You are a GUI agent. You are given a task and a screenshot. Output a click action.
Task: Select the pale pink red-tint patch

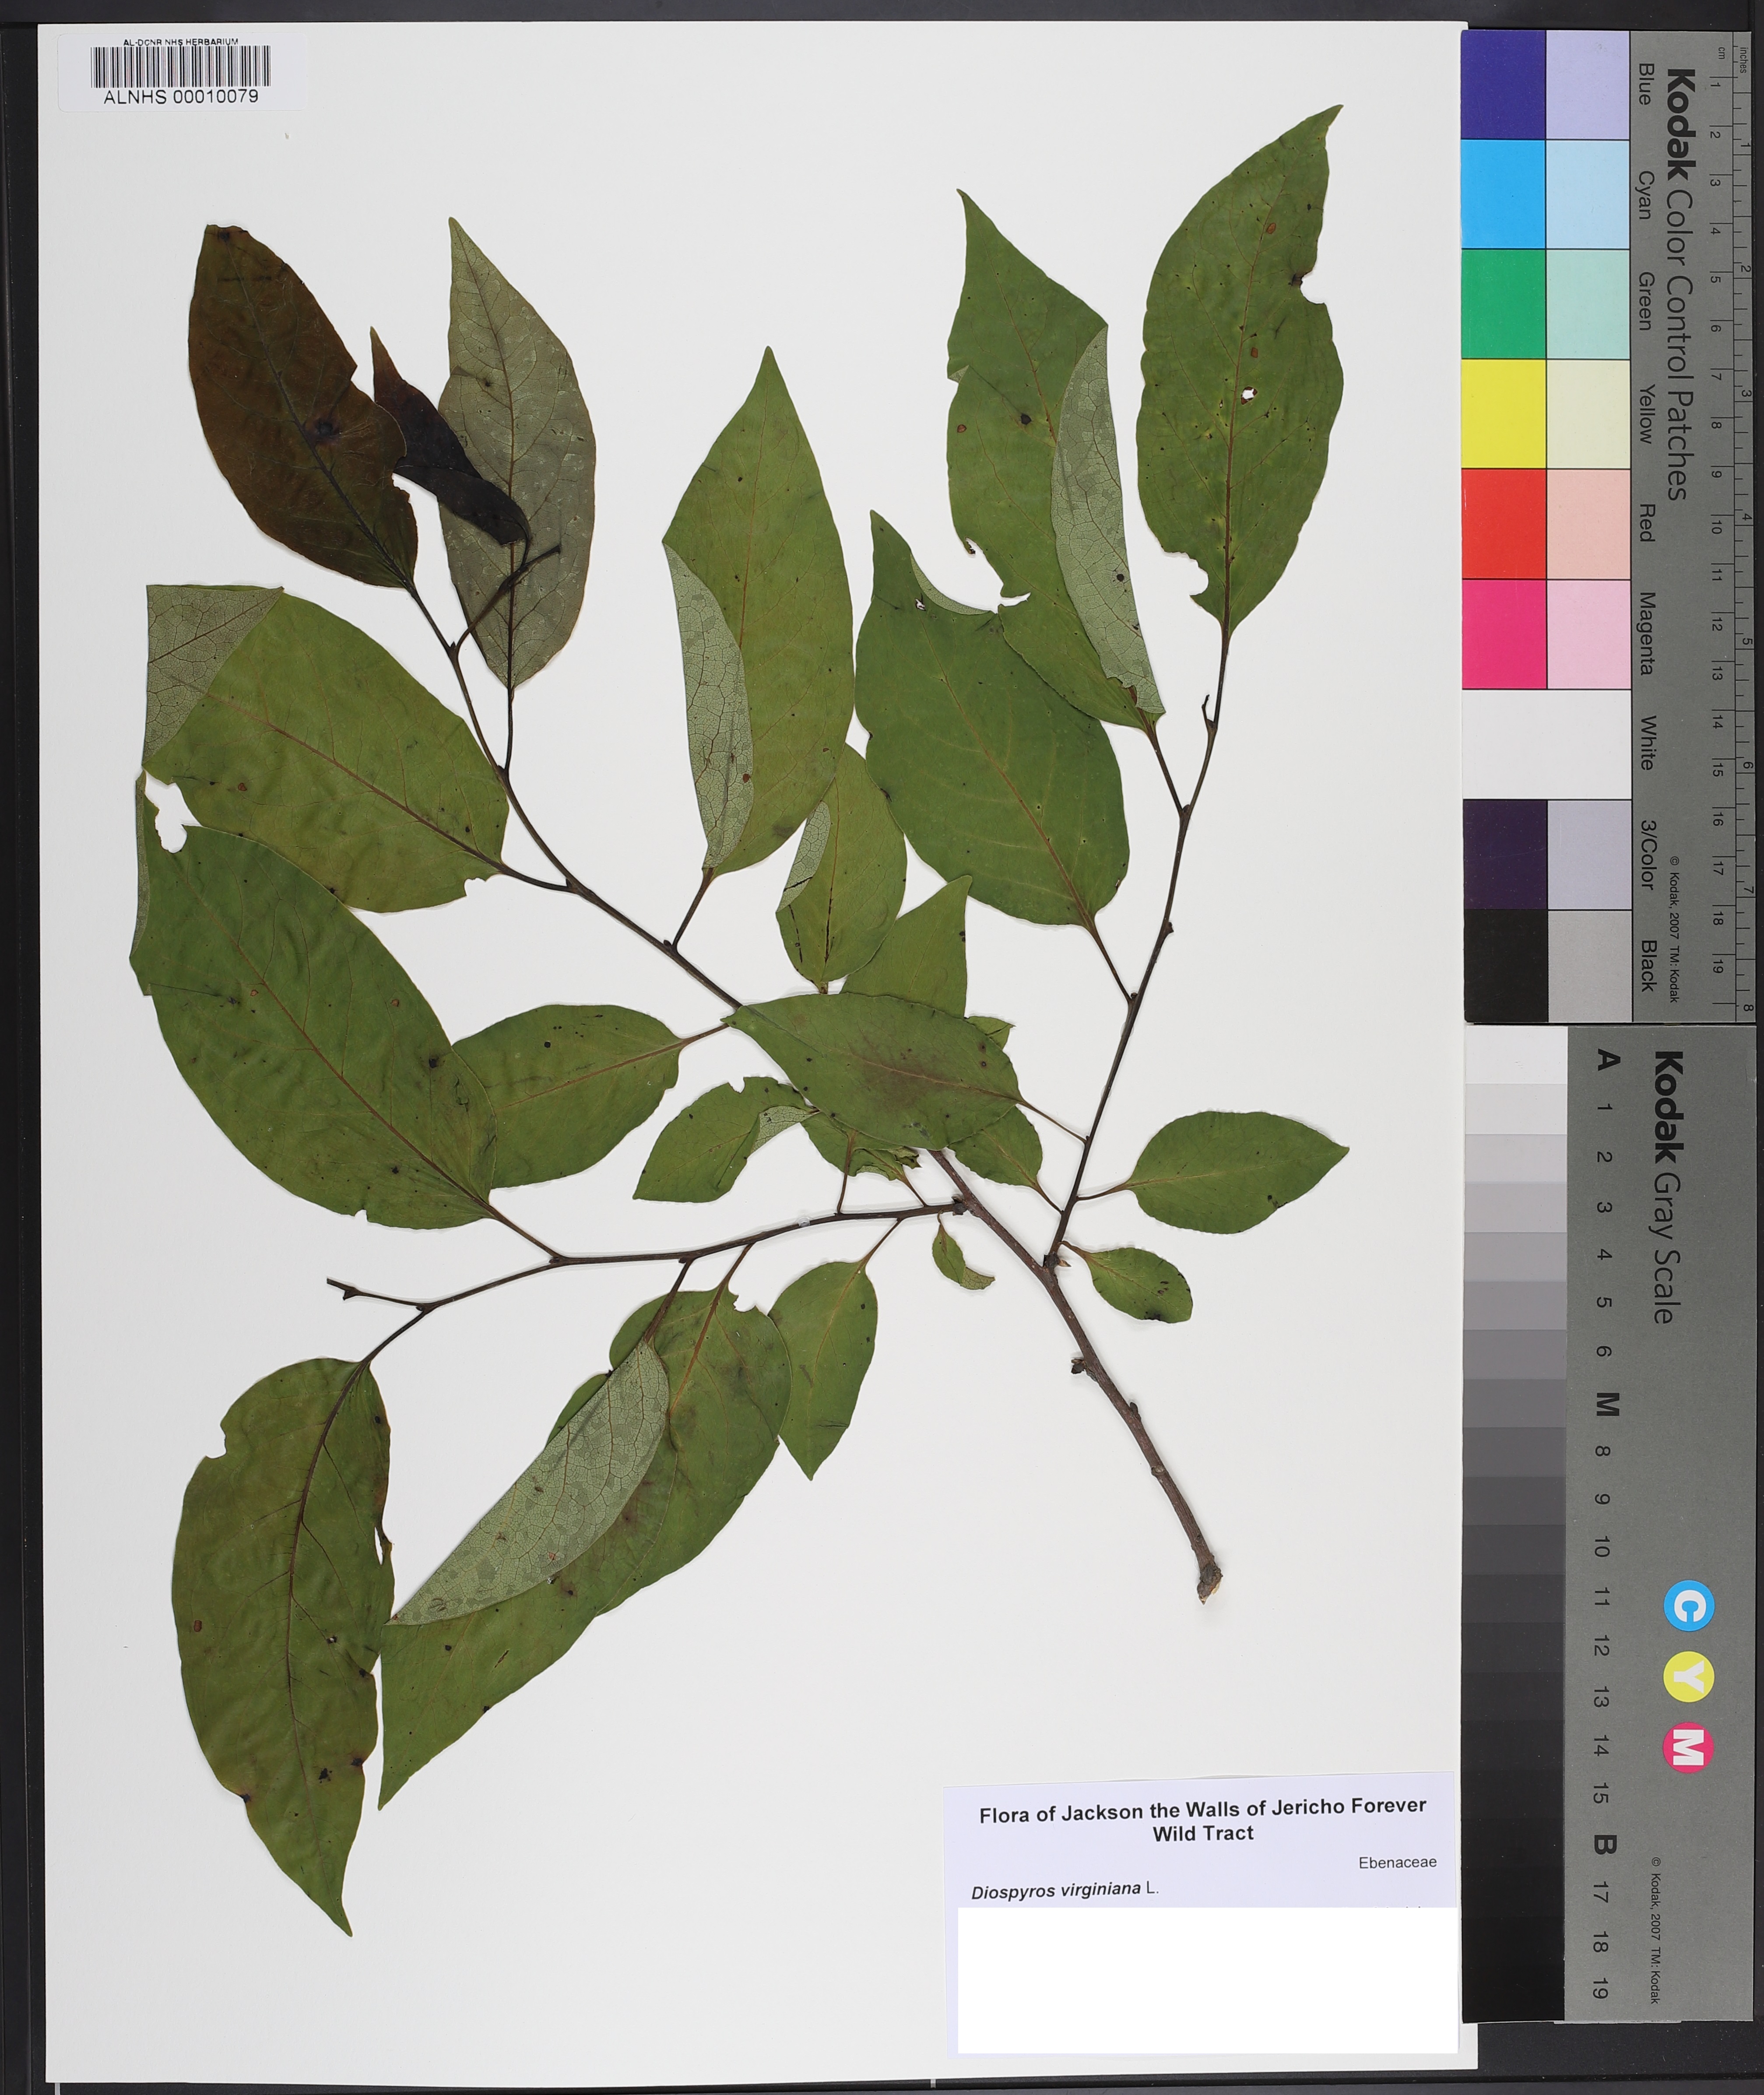tap(1588, 524)
